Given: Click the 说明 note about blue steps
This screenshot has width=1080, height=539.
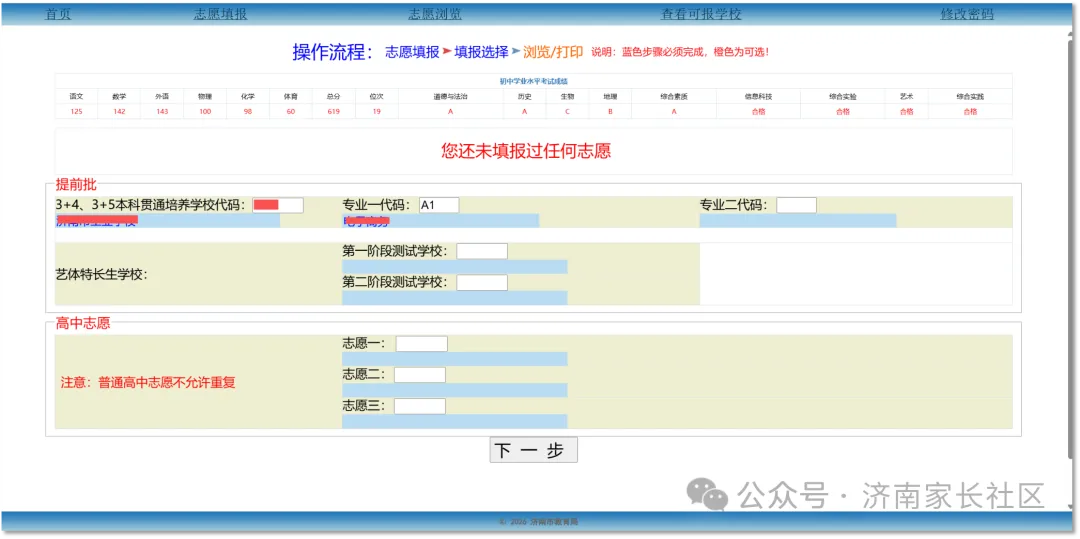Looking at the screenshot, I should point(681,52).
